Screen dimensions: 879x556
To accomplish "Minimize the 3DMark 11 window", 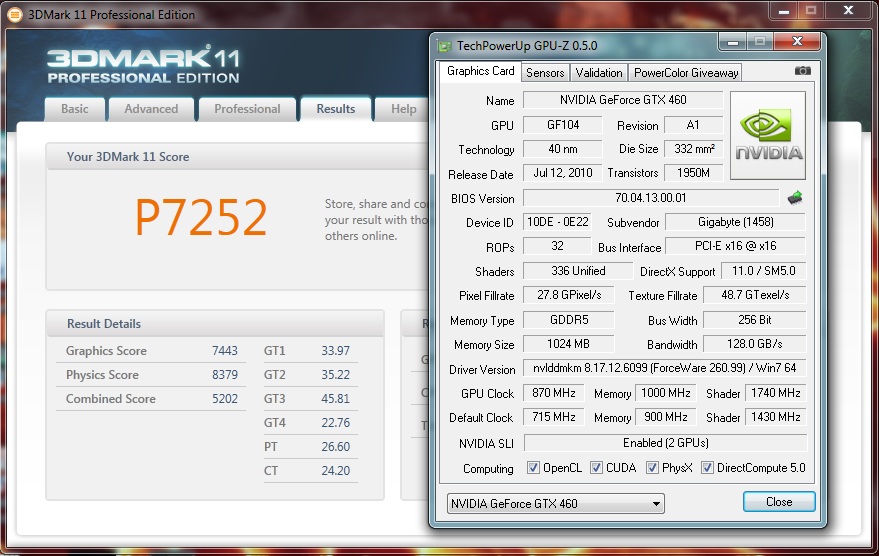I will pyautogui.click(x=784, y=11).
